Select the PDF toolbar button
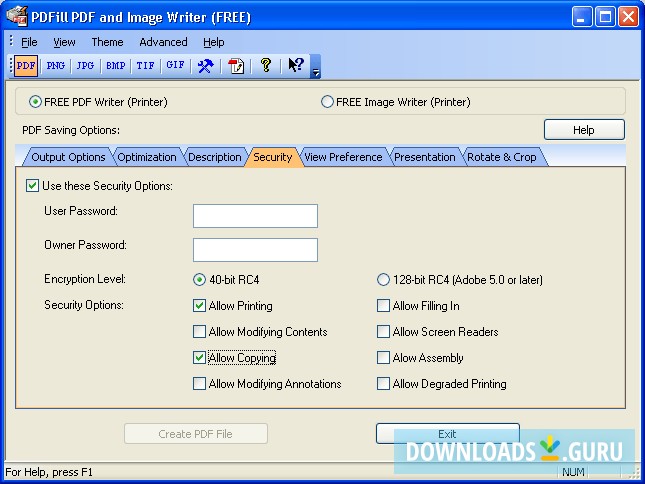The height and width of the screenshot is (484, 645). [26, 66]
